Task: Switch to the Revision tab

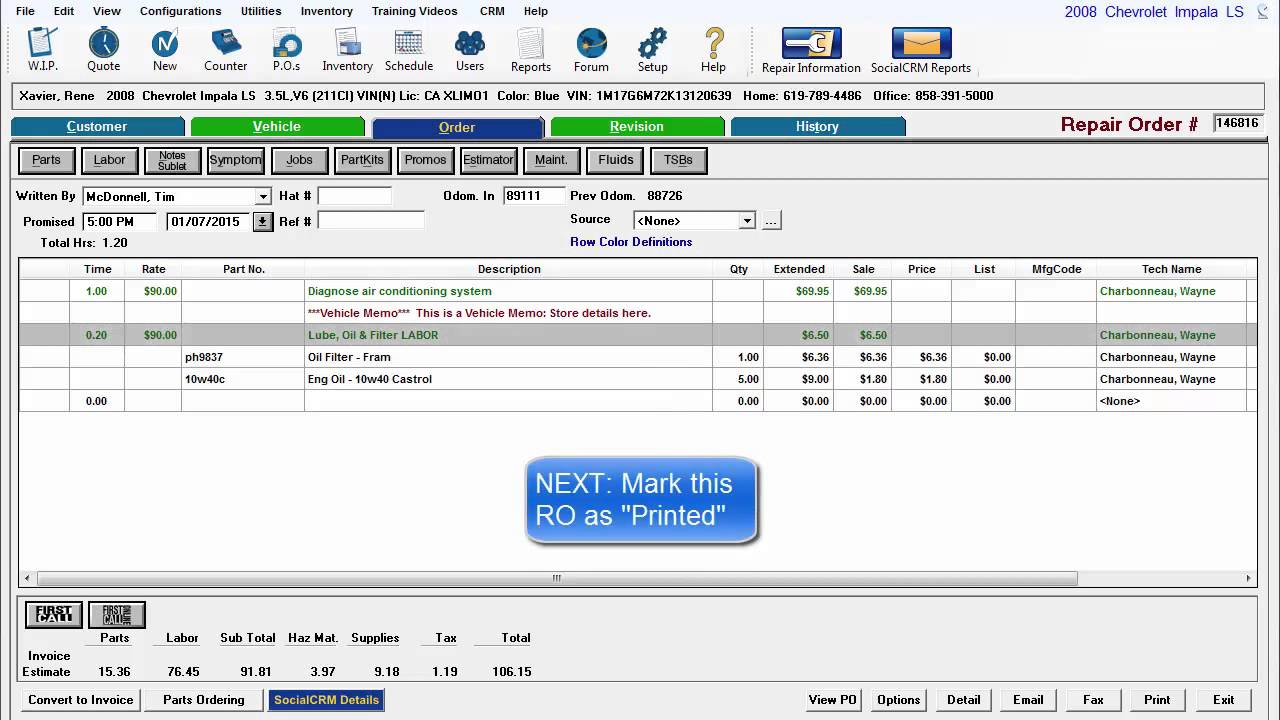Action: (637, 126)
